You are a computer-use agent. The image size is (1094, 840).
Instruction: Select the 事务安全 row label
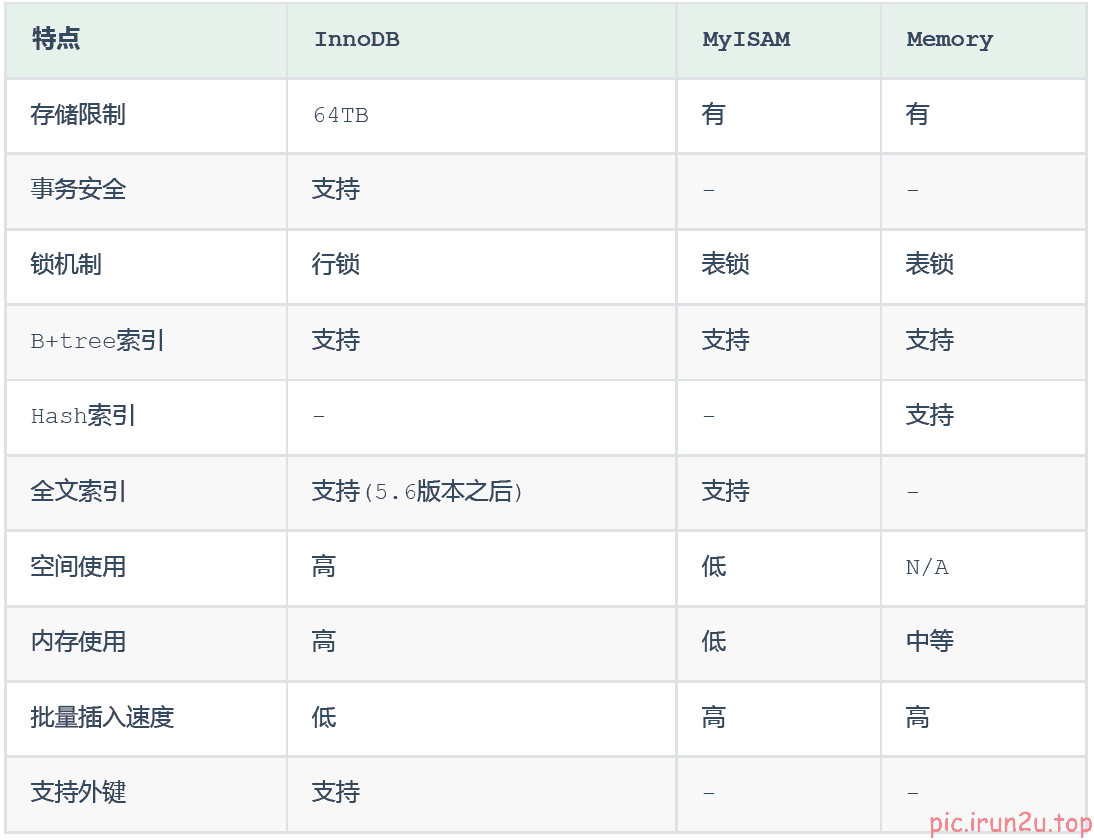[x=78, y=190]
